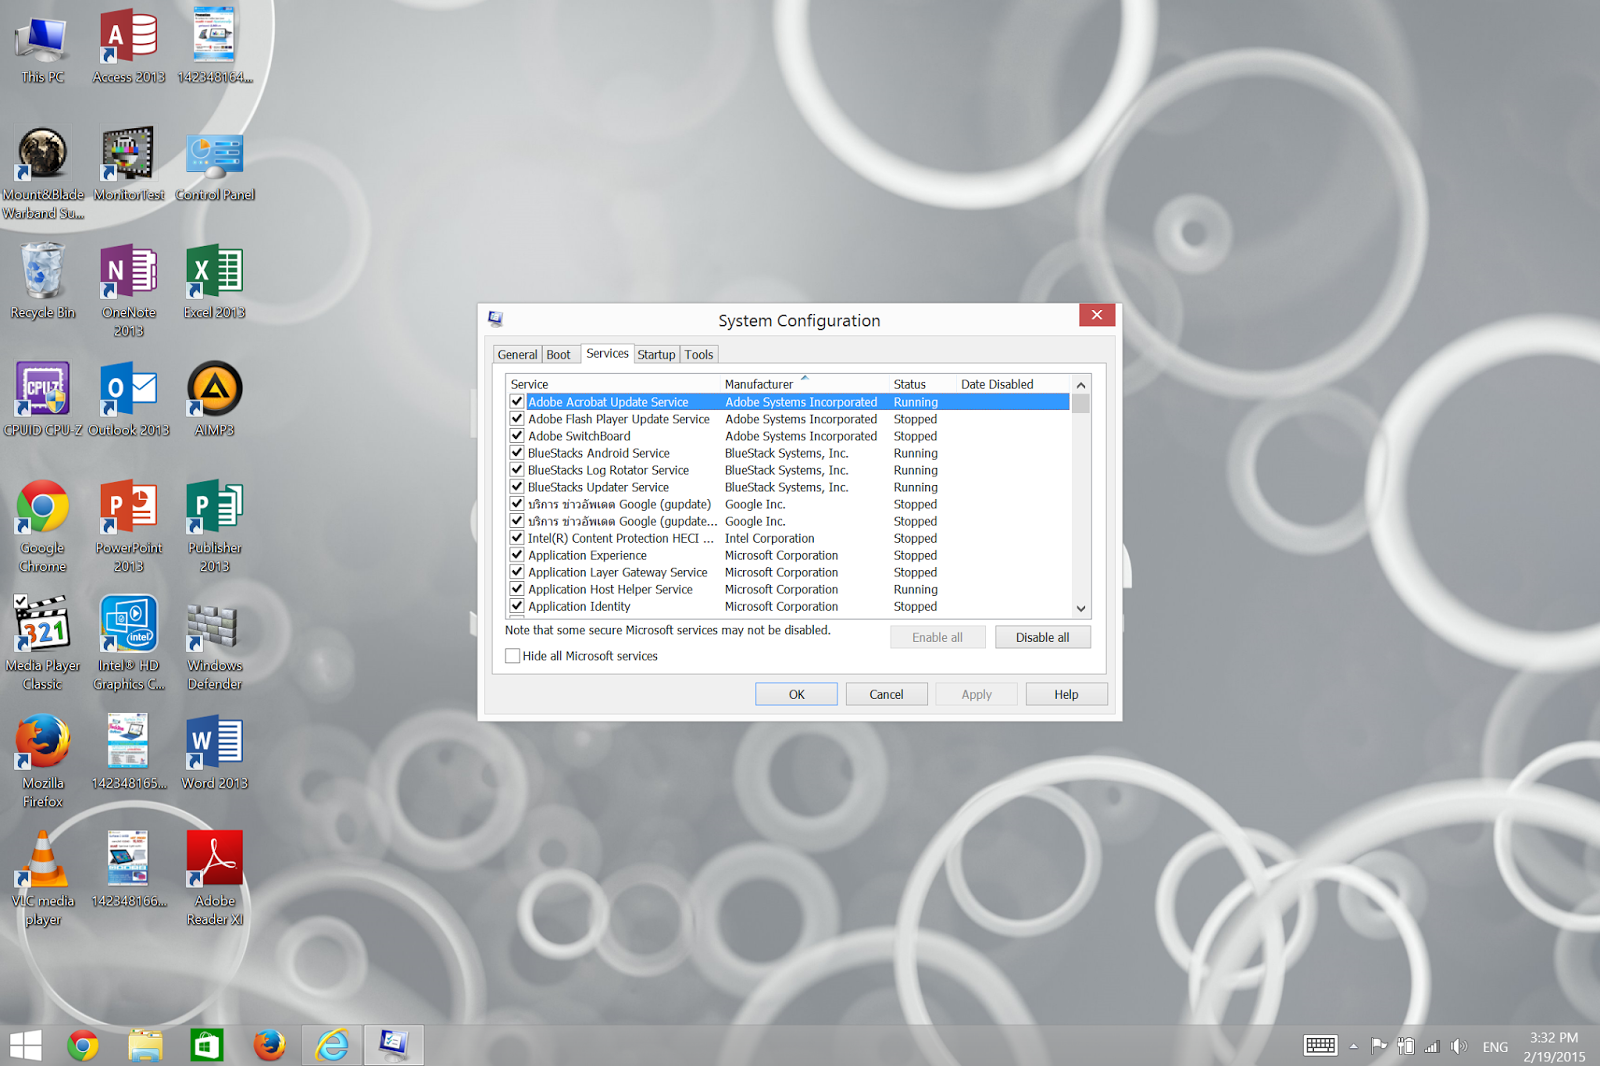
Task: Open Google Chrome desktop shortcut
Action: (43, 527)
